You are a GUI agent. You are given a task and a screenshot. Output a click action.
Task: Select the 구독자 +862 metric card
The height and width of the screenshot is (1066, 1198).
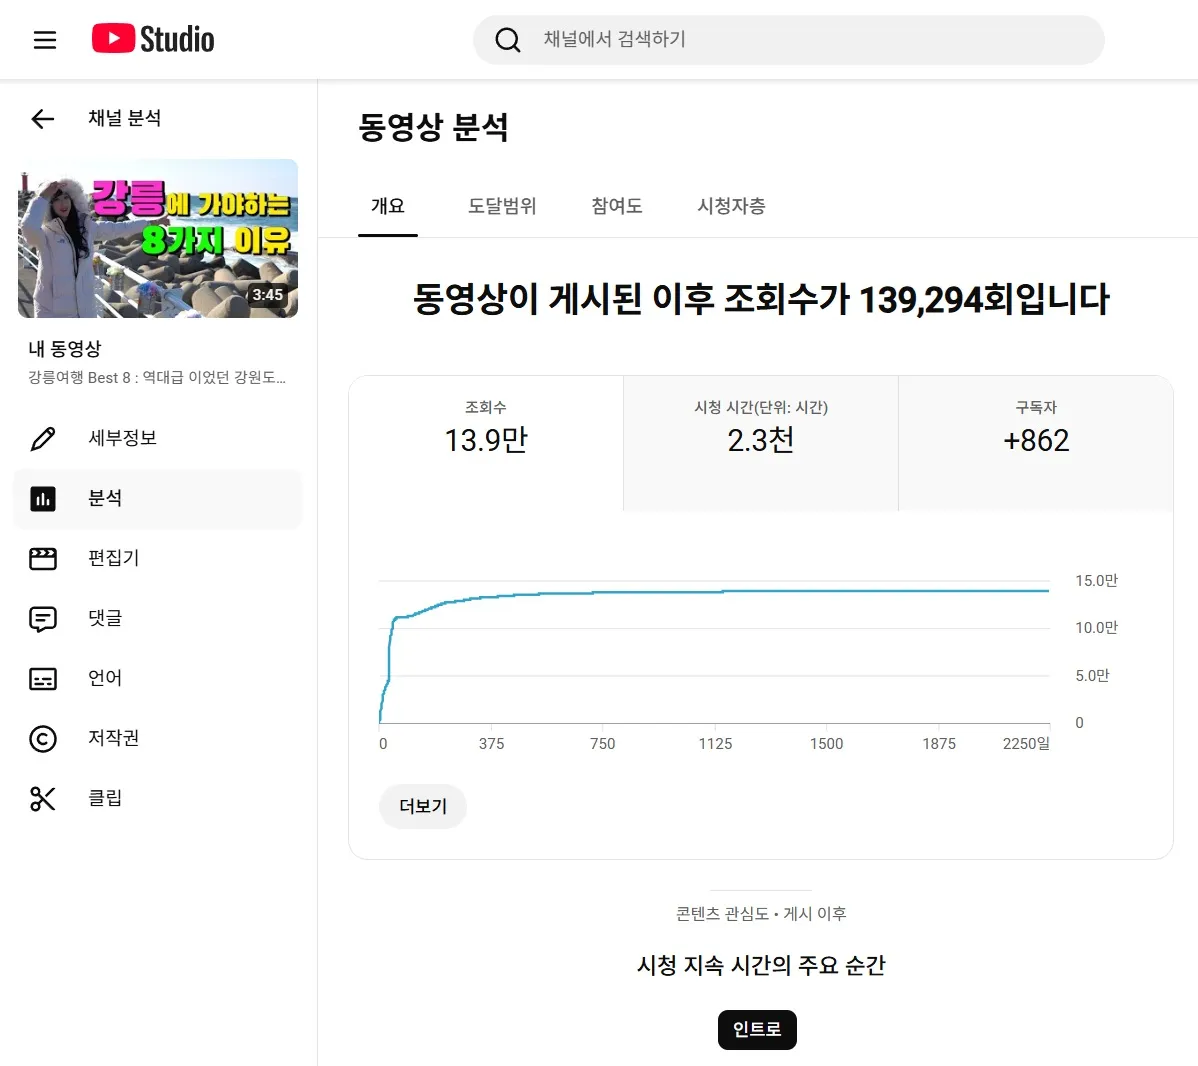(1036, 442)
